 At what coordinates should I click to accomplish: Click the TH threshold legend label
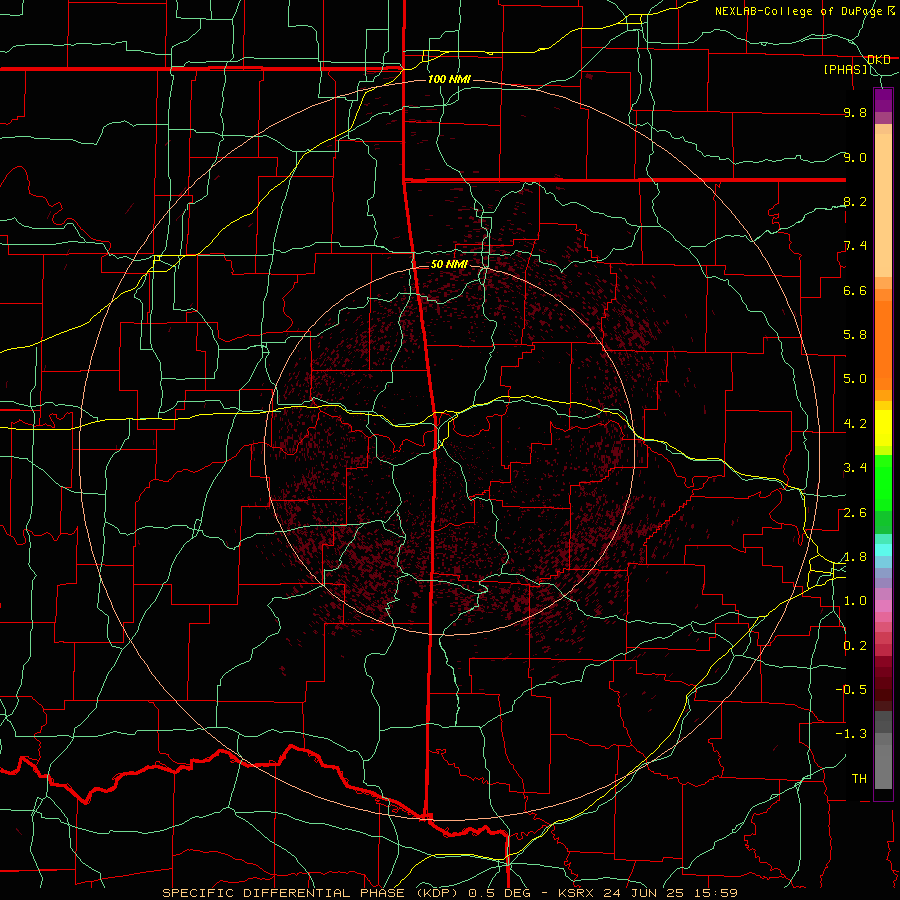tap(859, 779)
